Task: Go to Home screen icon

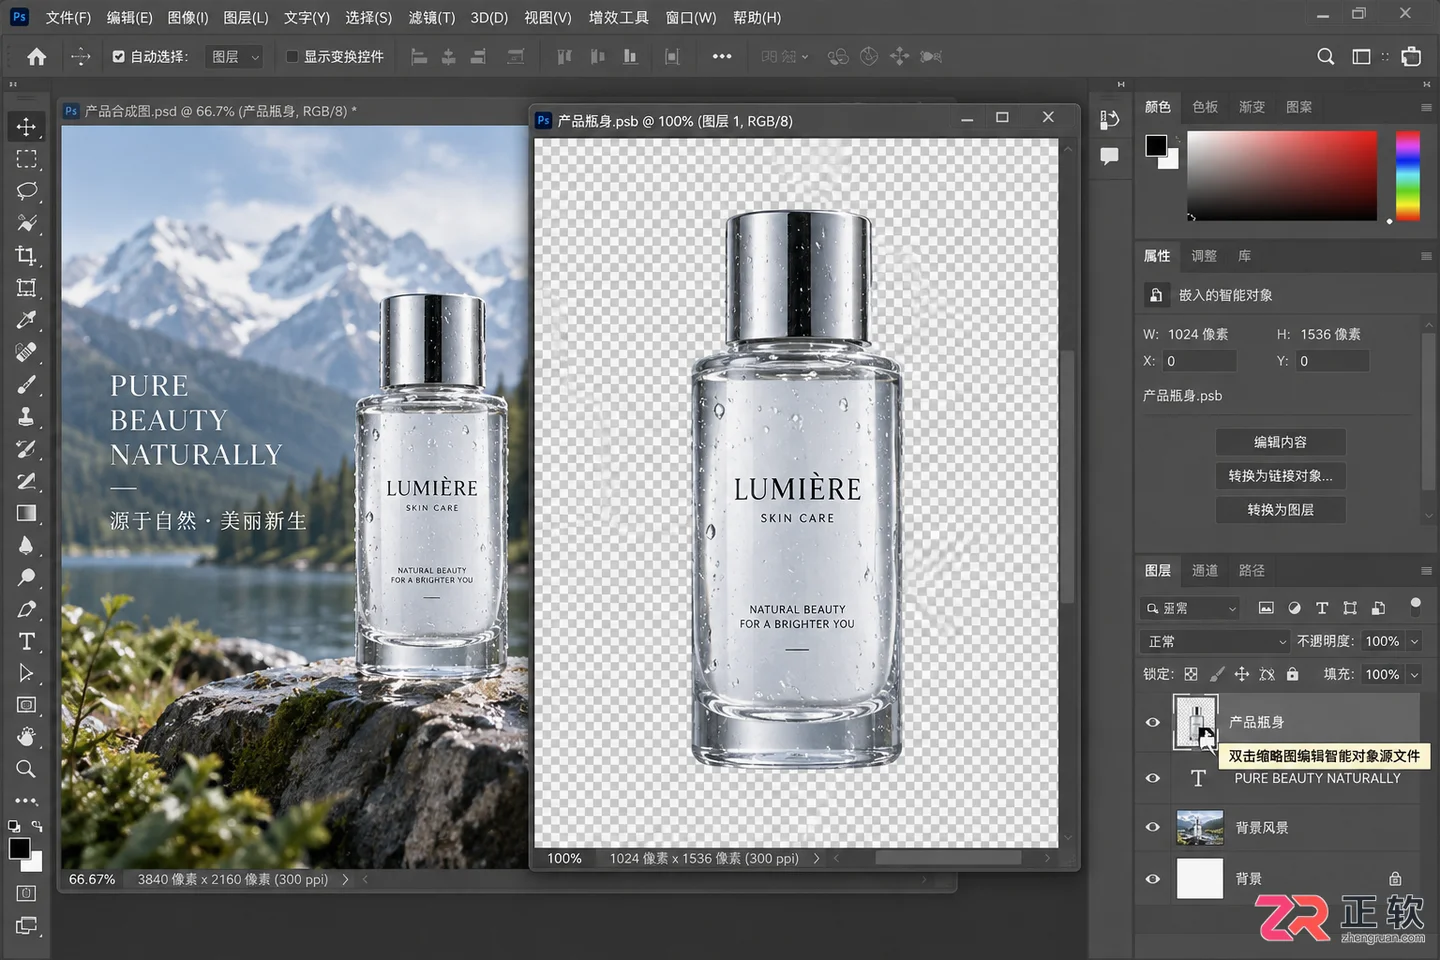Action: 36,57
